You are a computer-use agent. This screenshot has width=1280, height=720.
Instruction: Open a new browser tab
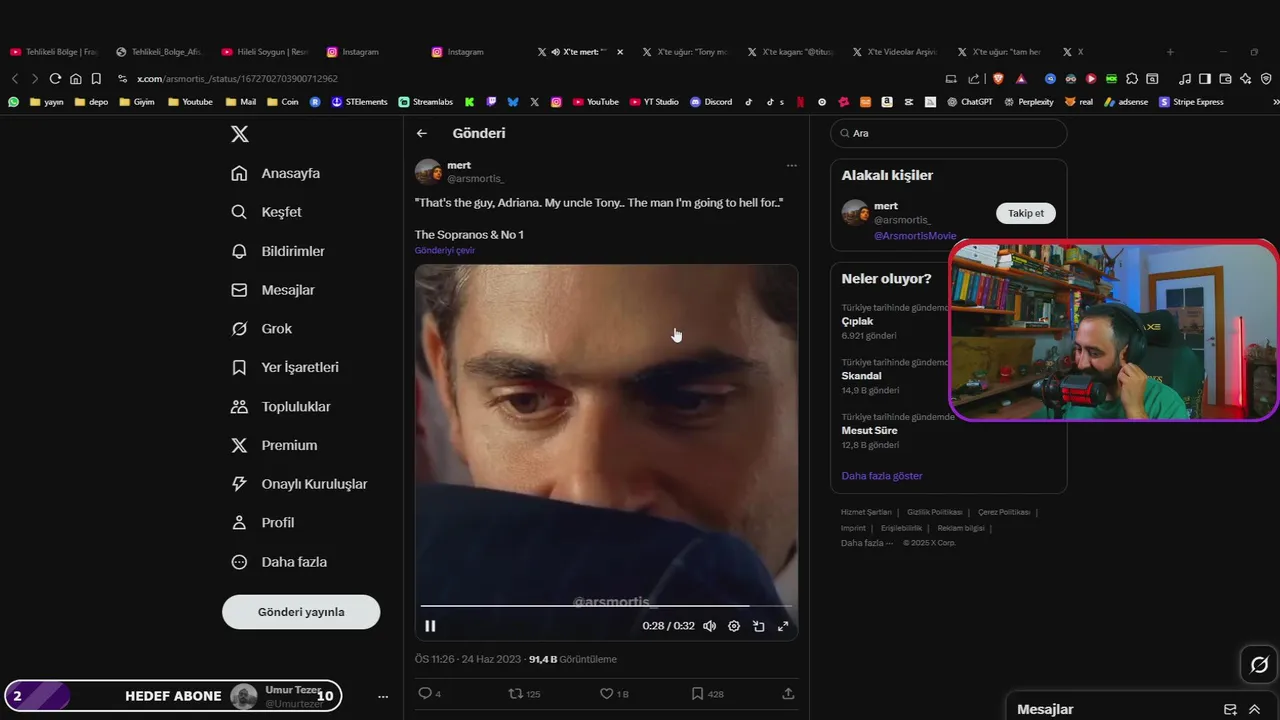(x=1170, y=52)
